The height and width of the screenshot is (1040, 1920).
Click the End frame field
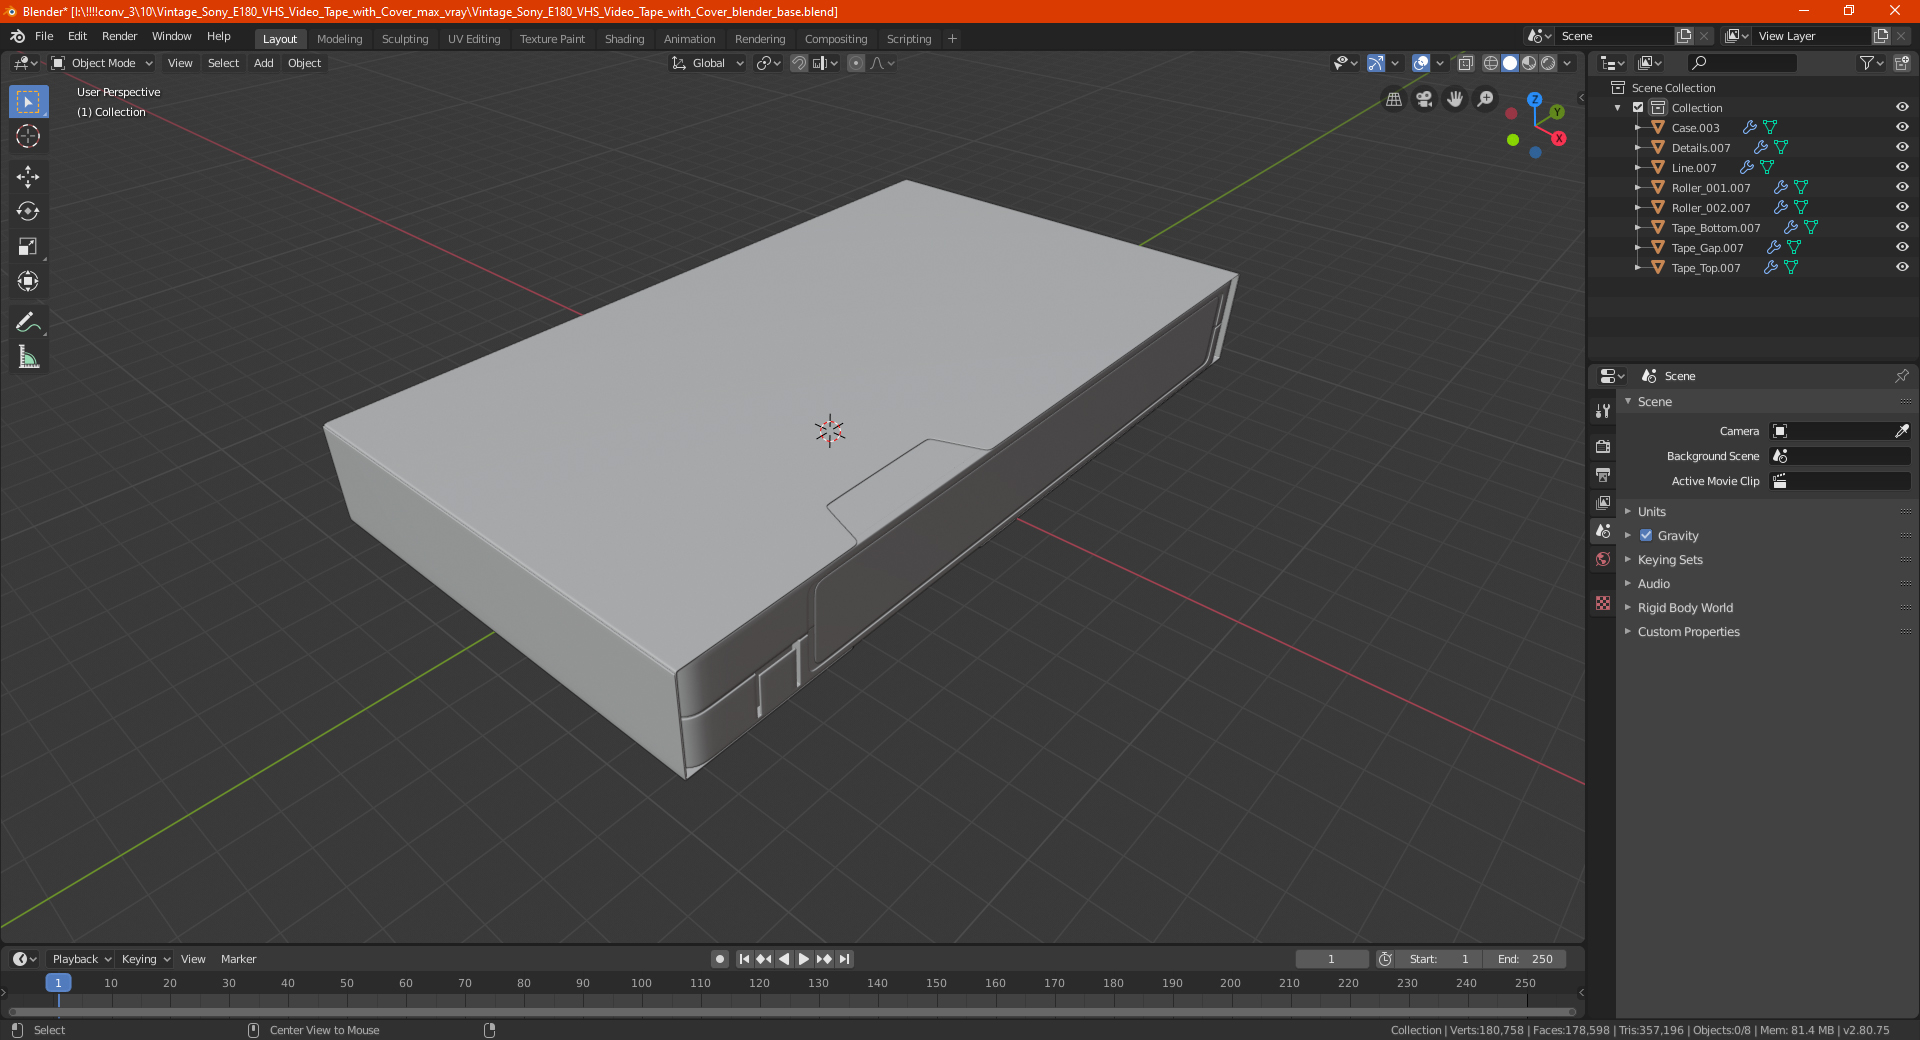click(x=1525, y=959)
